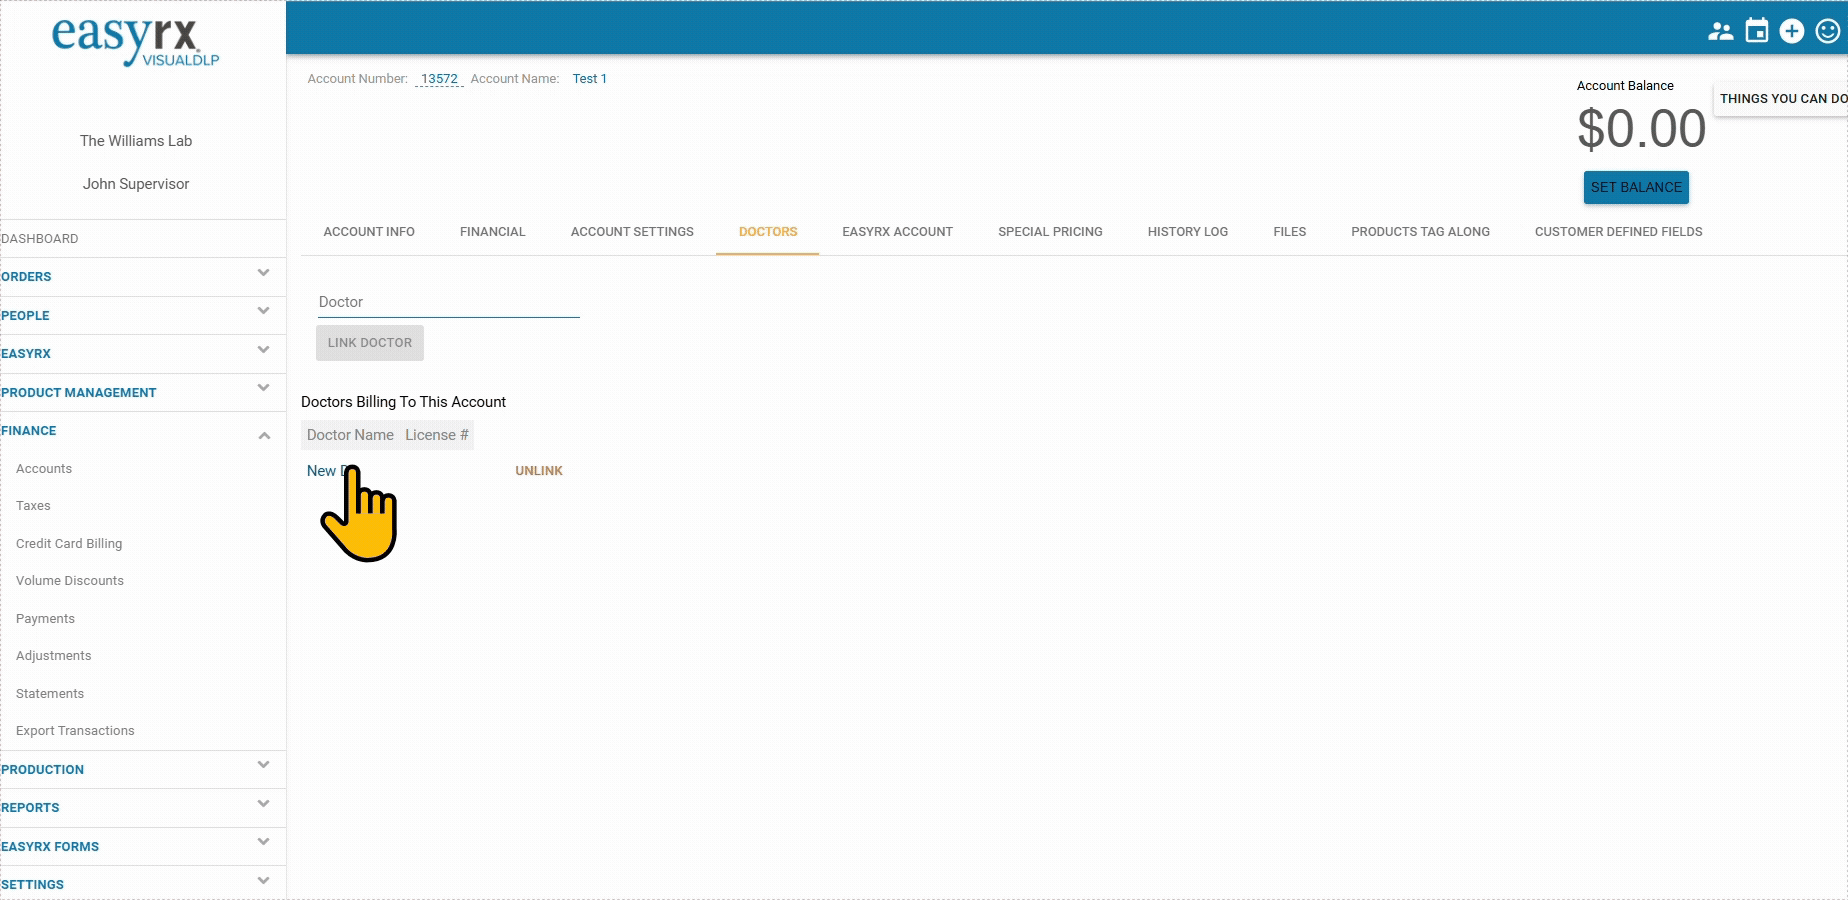Image resolution: width=1848 pixels, height=900 pixels.
Task: Expand the Orders menu section
Action: coord(263,274)
